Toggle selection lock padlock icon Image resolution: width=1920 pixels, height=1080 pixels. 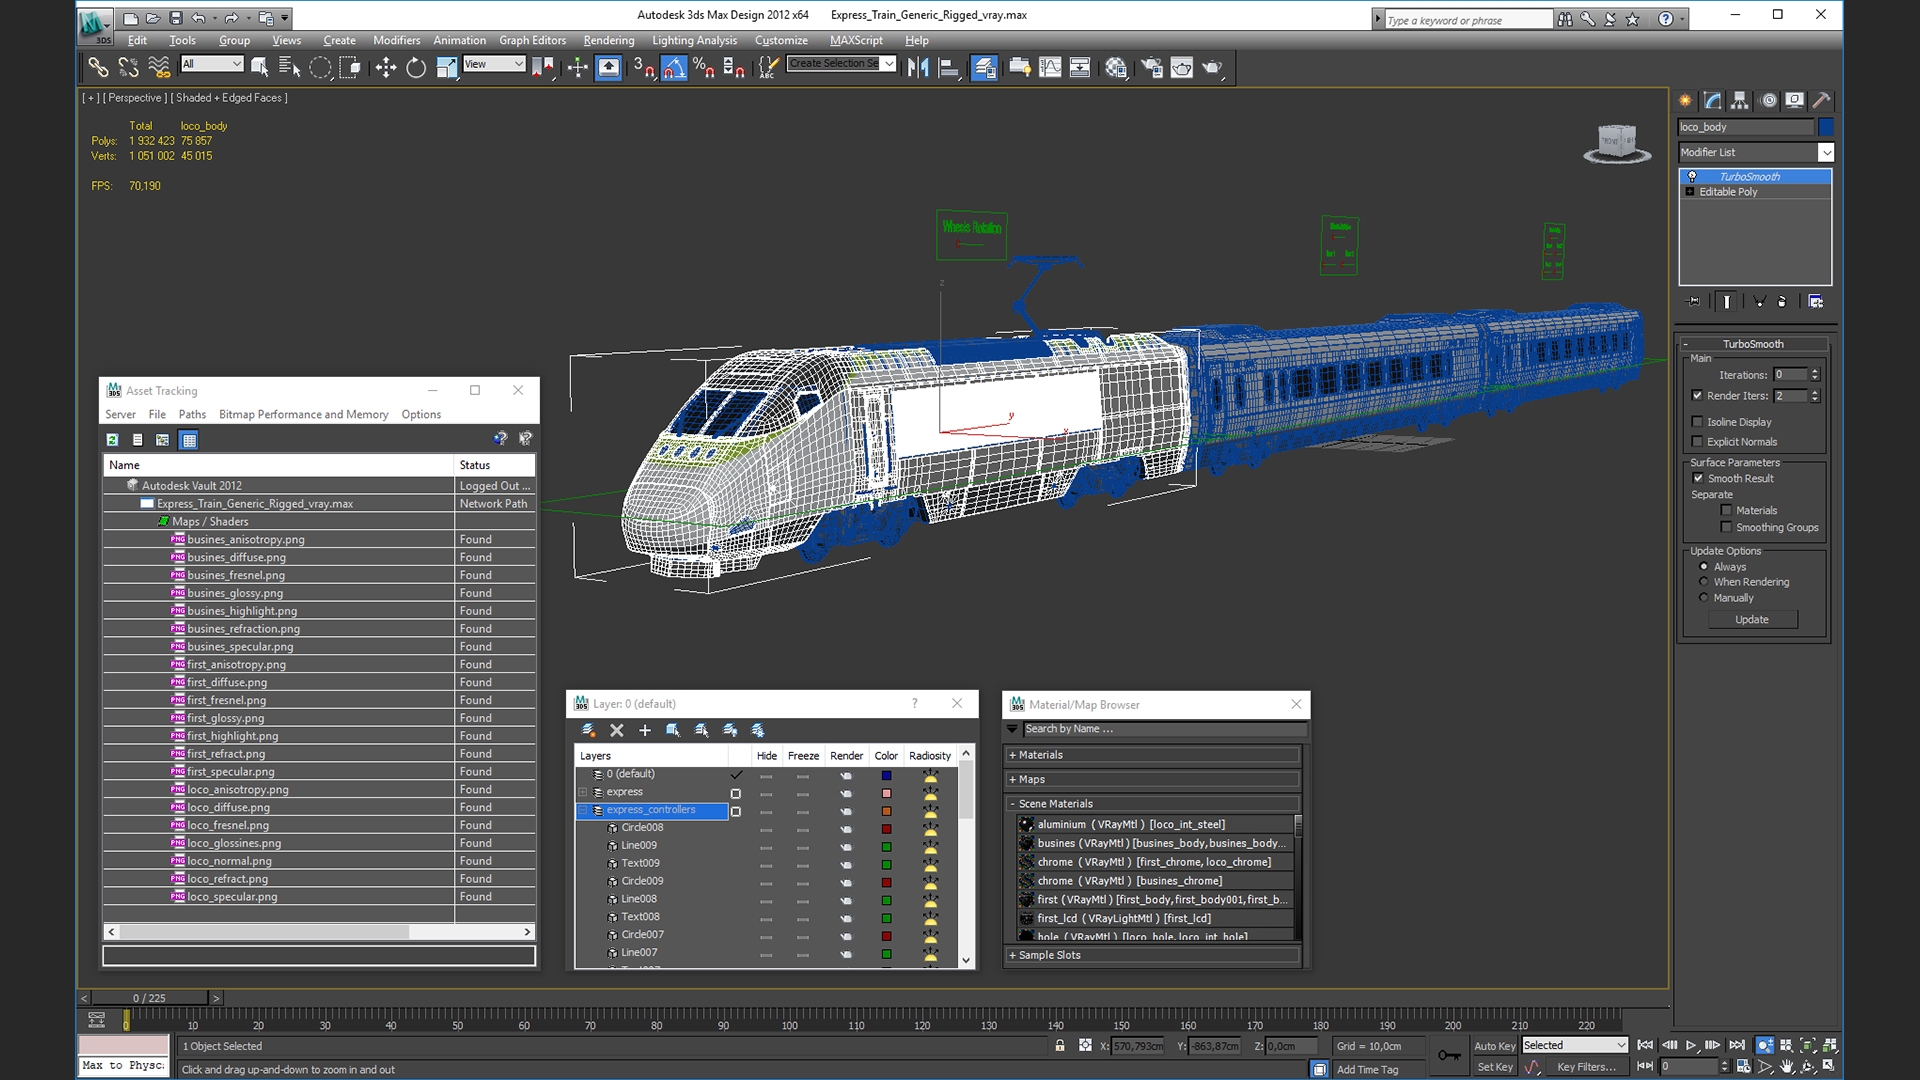click(1060, 1045)
